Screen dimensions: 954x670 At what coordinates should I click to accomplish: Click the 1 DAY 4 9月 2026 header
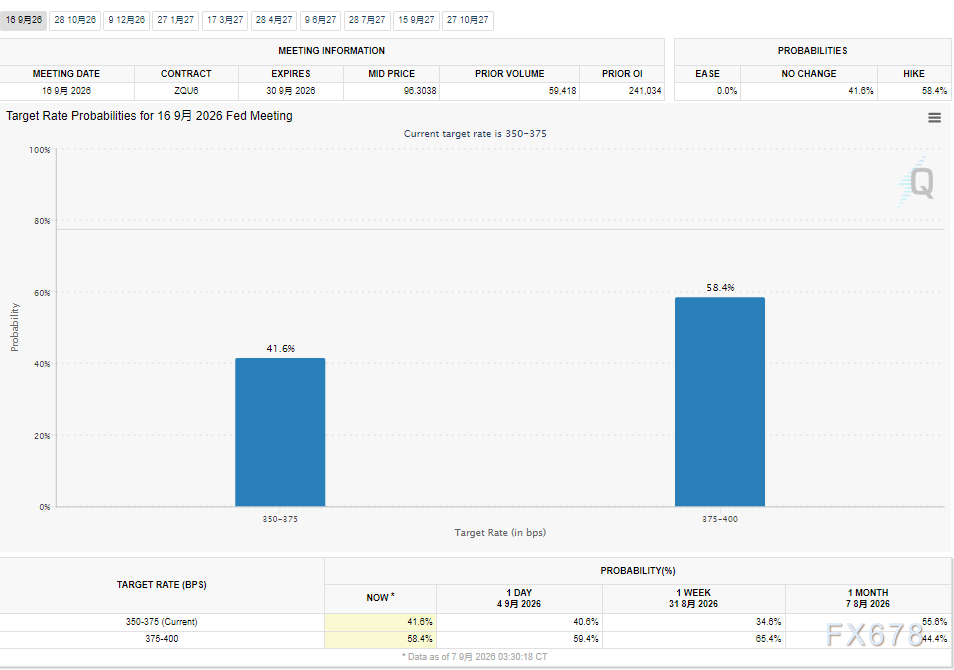519,598
